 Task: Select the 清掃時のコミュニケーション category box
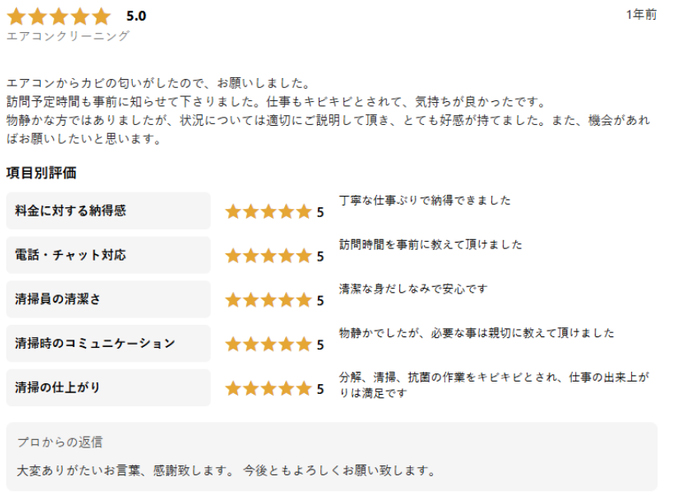coord(108,343)
